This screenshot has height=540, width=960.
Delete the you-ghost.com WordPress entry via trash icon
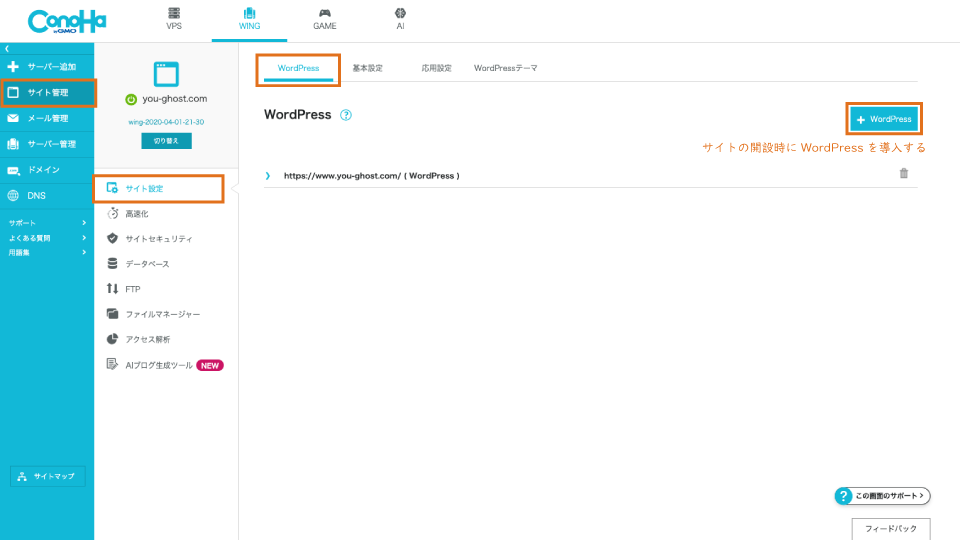(904, 174)
